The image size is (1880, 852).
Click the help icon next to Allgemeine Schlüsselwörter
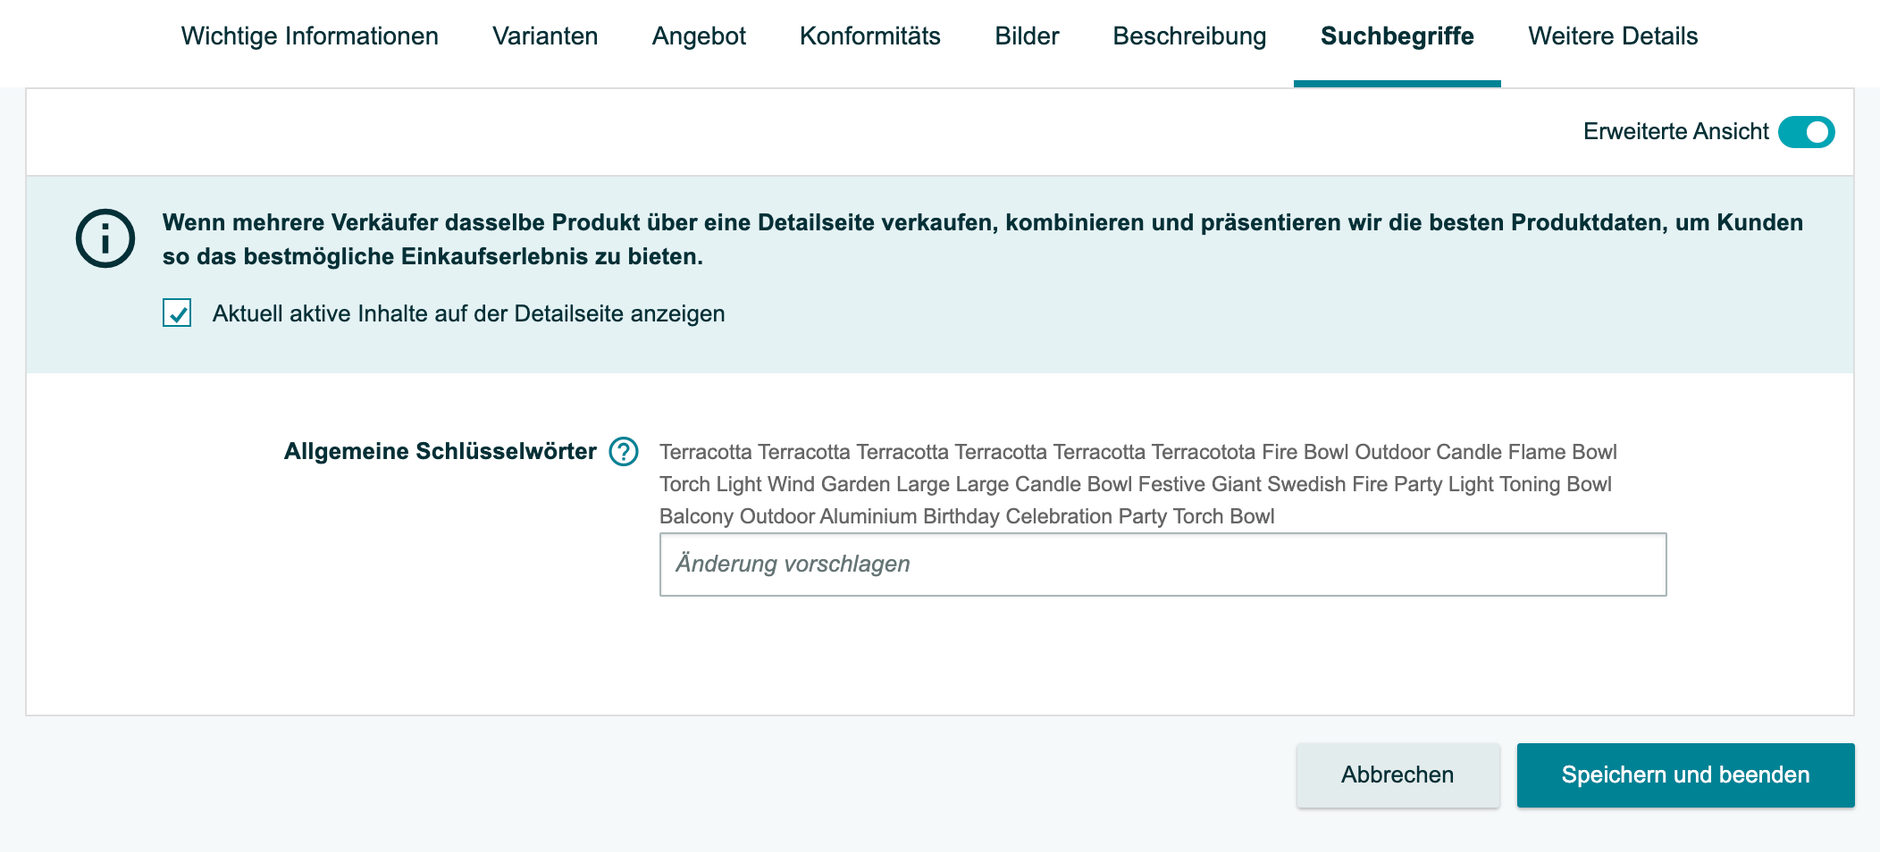623,452
